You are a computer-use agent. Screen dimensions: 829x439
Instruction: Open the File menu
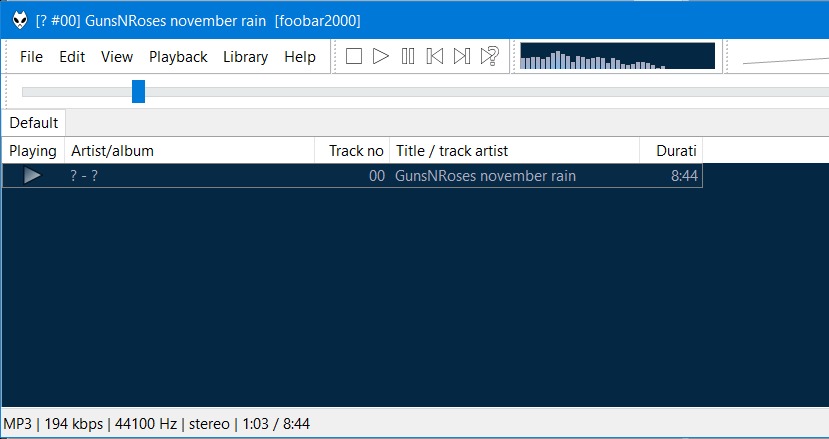point(31,57)
